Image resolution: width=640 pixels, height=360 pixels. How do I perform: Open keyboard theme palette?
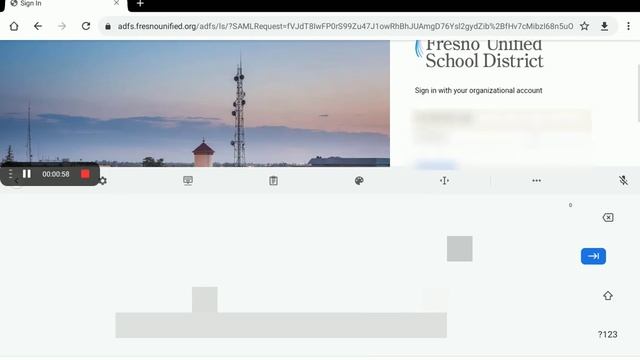[359, 180]
